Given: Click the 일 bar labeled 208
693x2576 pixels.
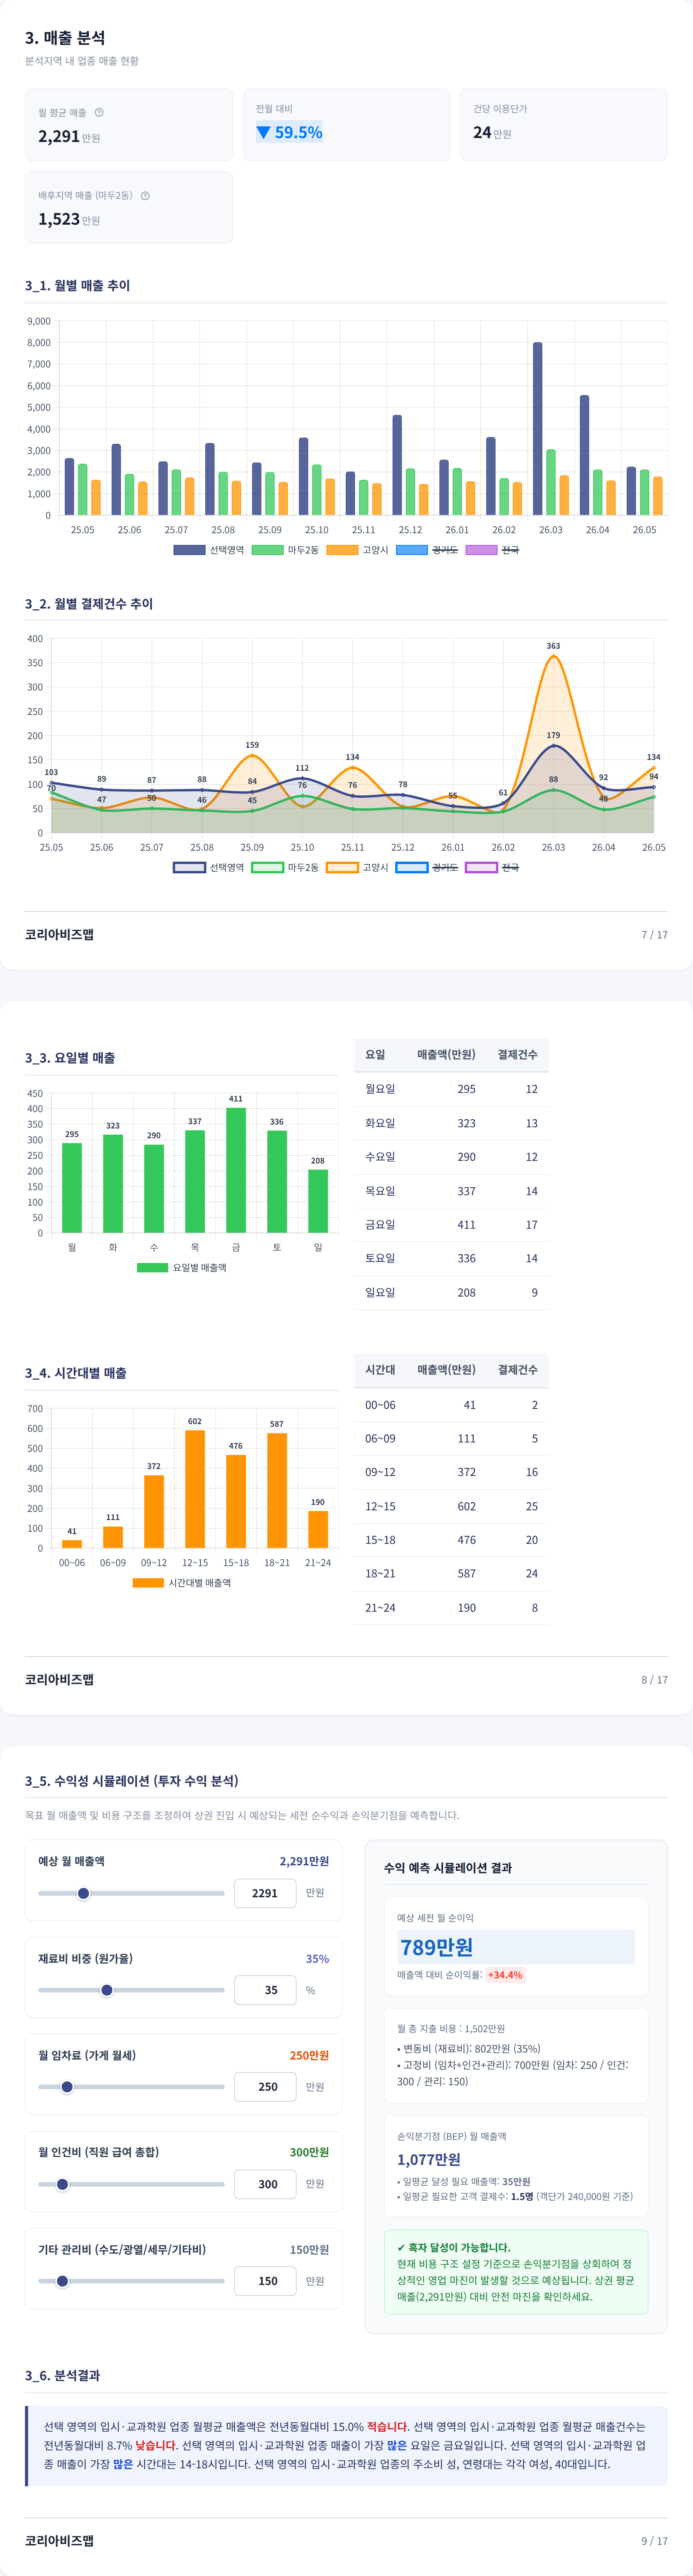Looking at the screenshot, I should point(318,1201).
